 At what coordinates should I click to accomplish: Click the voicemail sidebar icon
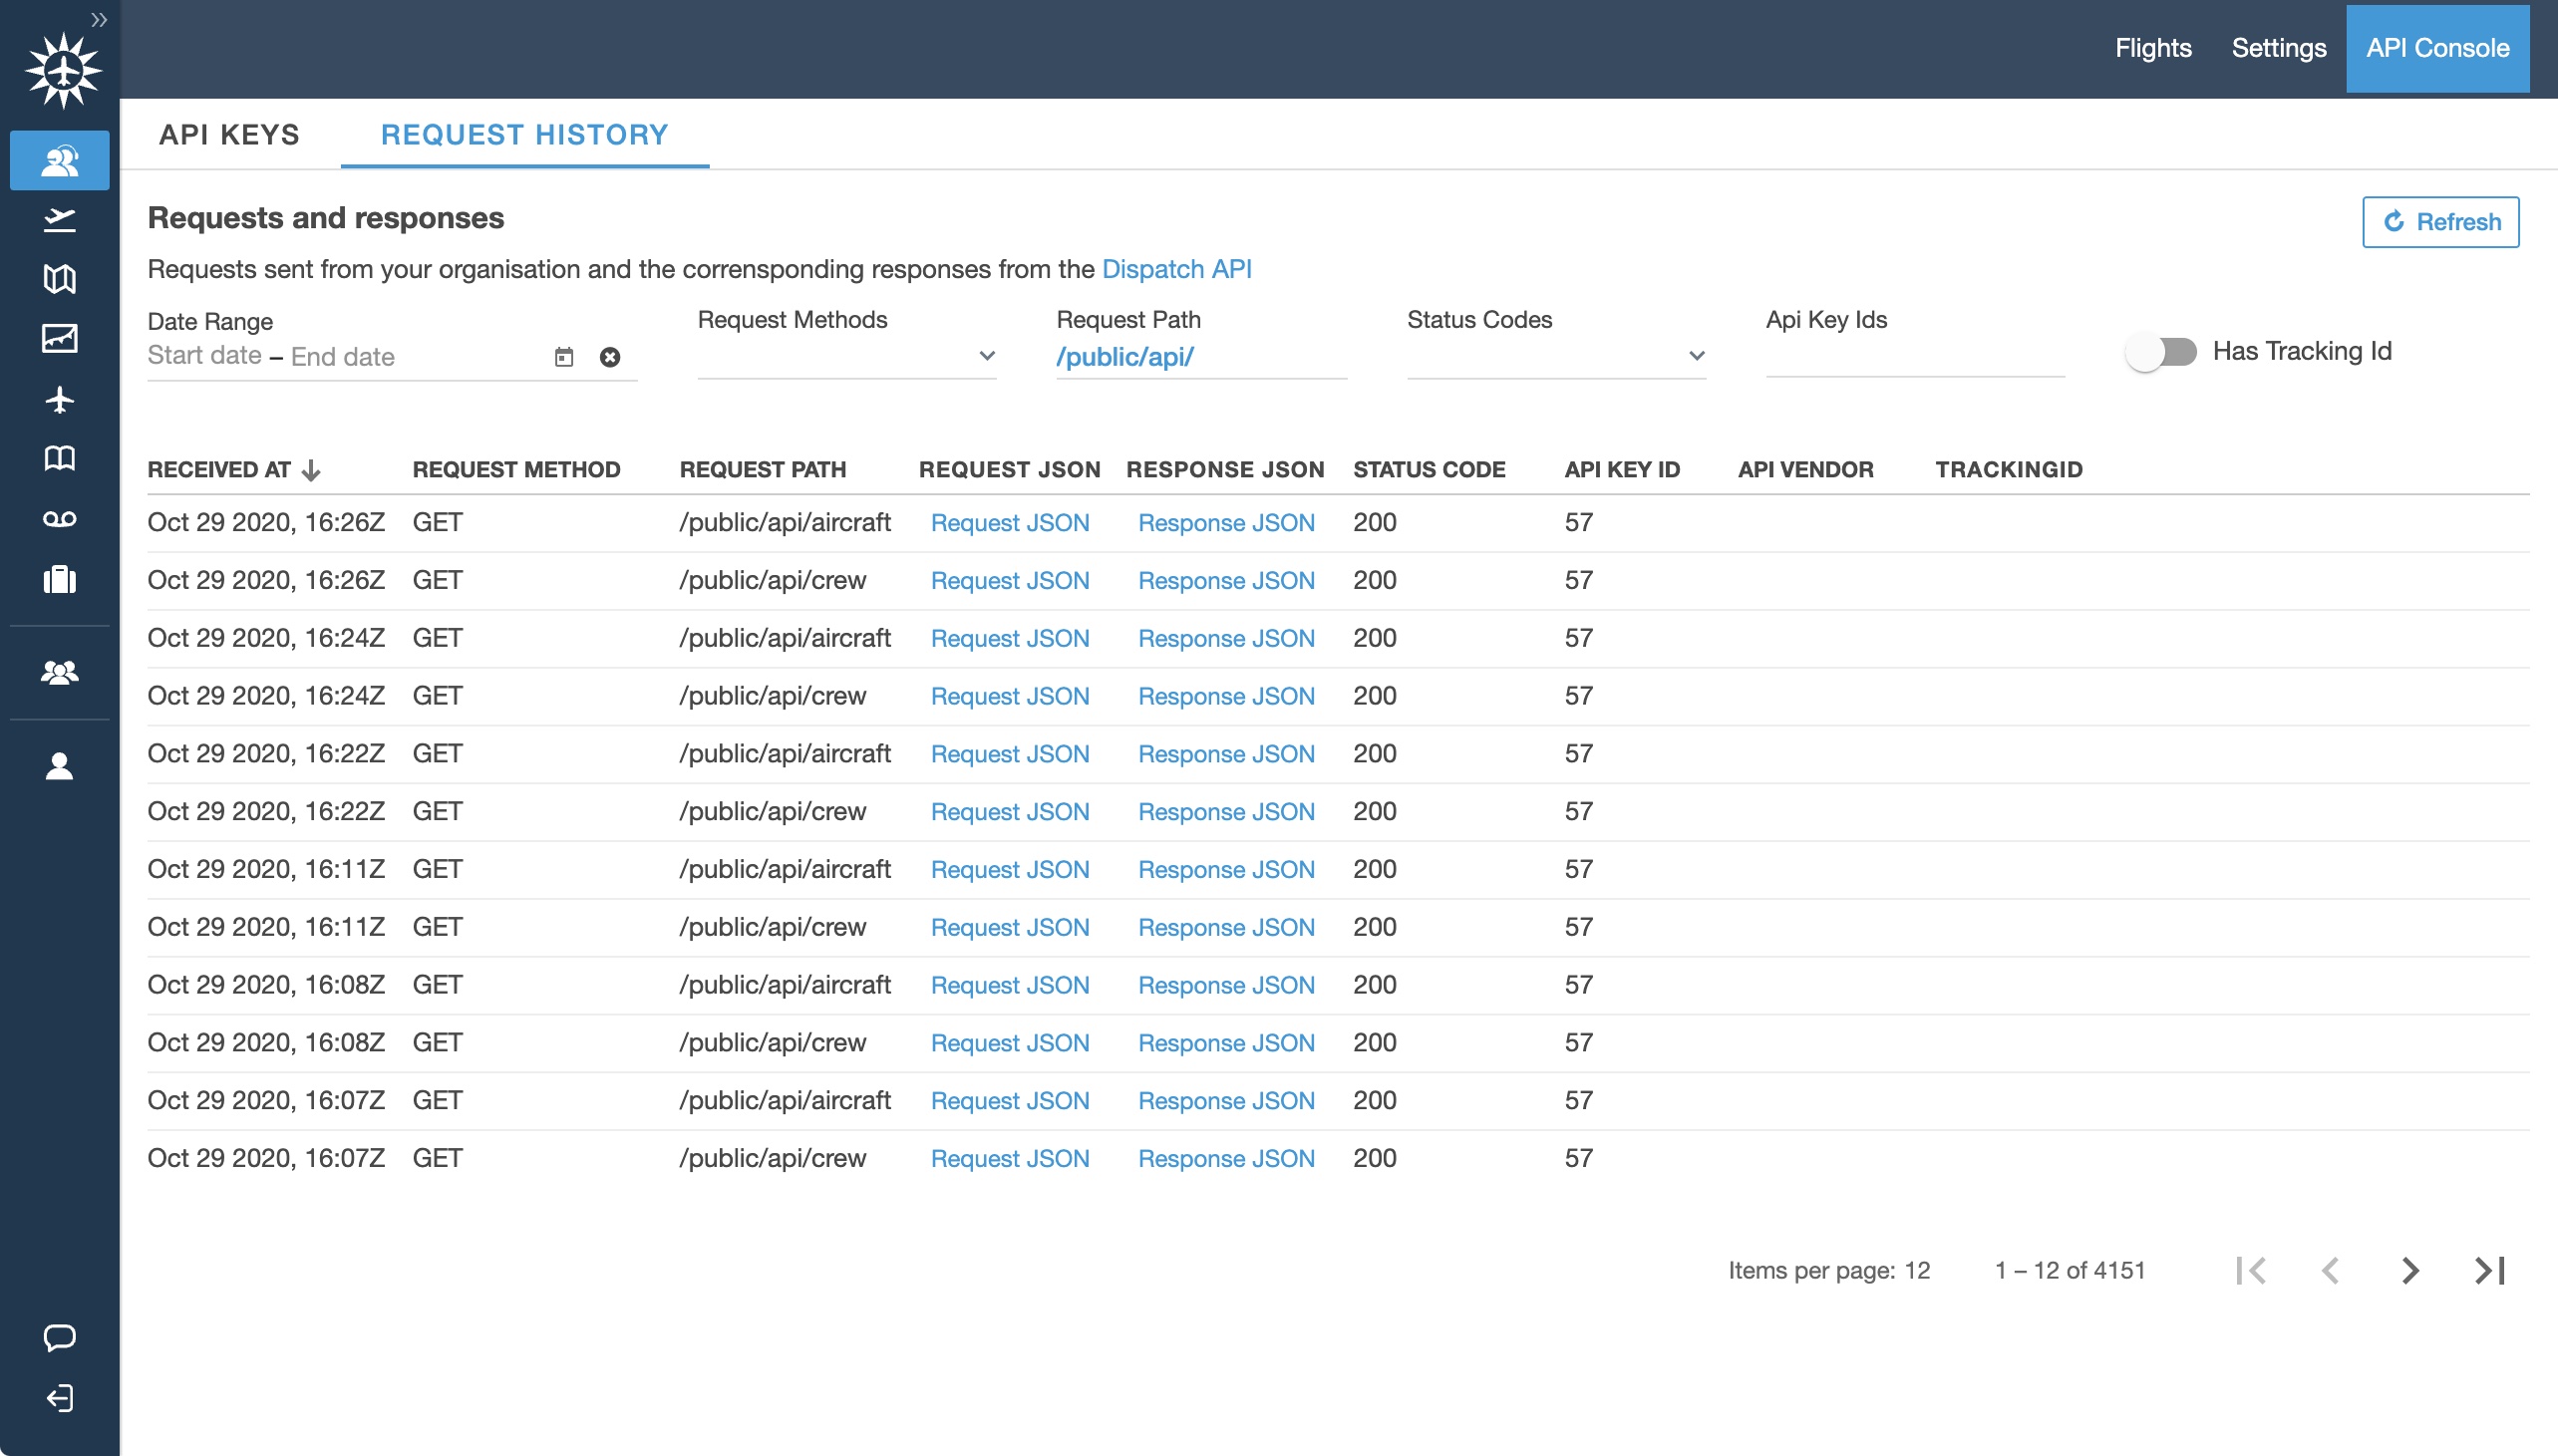point(59,519)
